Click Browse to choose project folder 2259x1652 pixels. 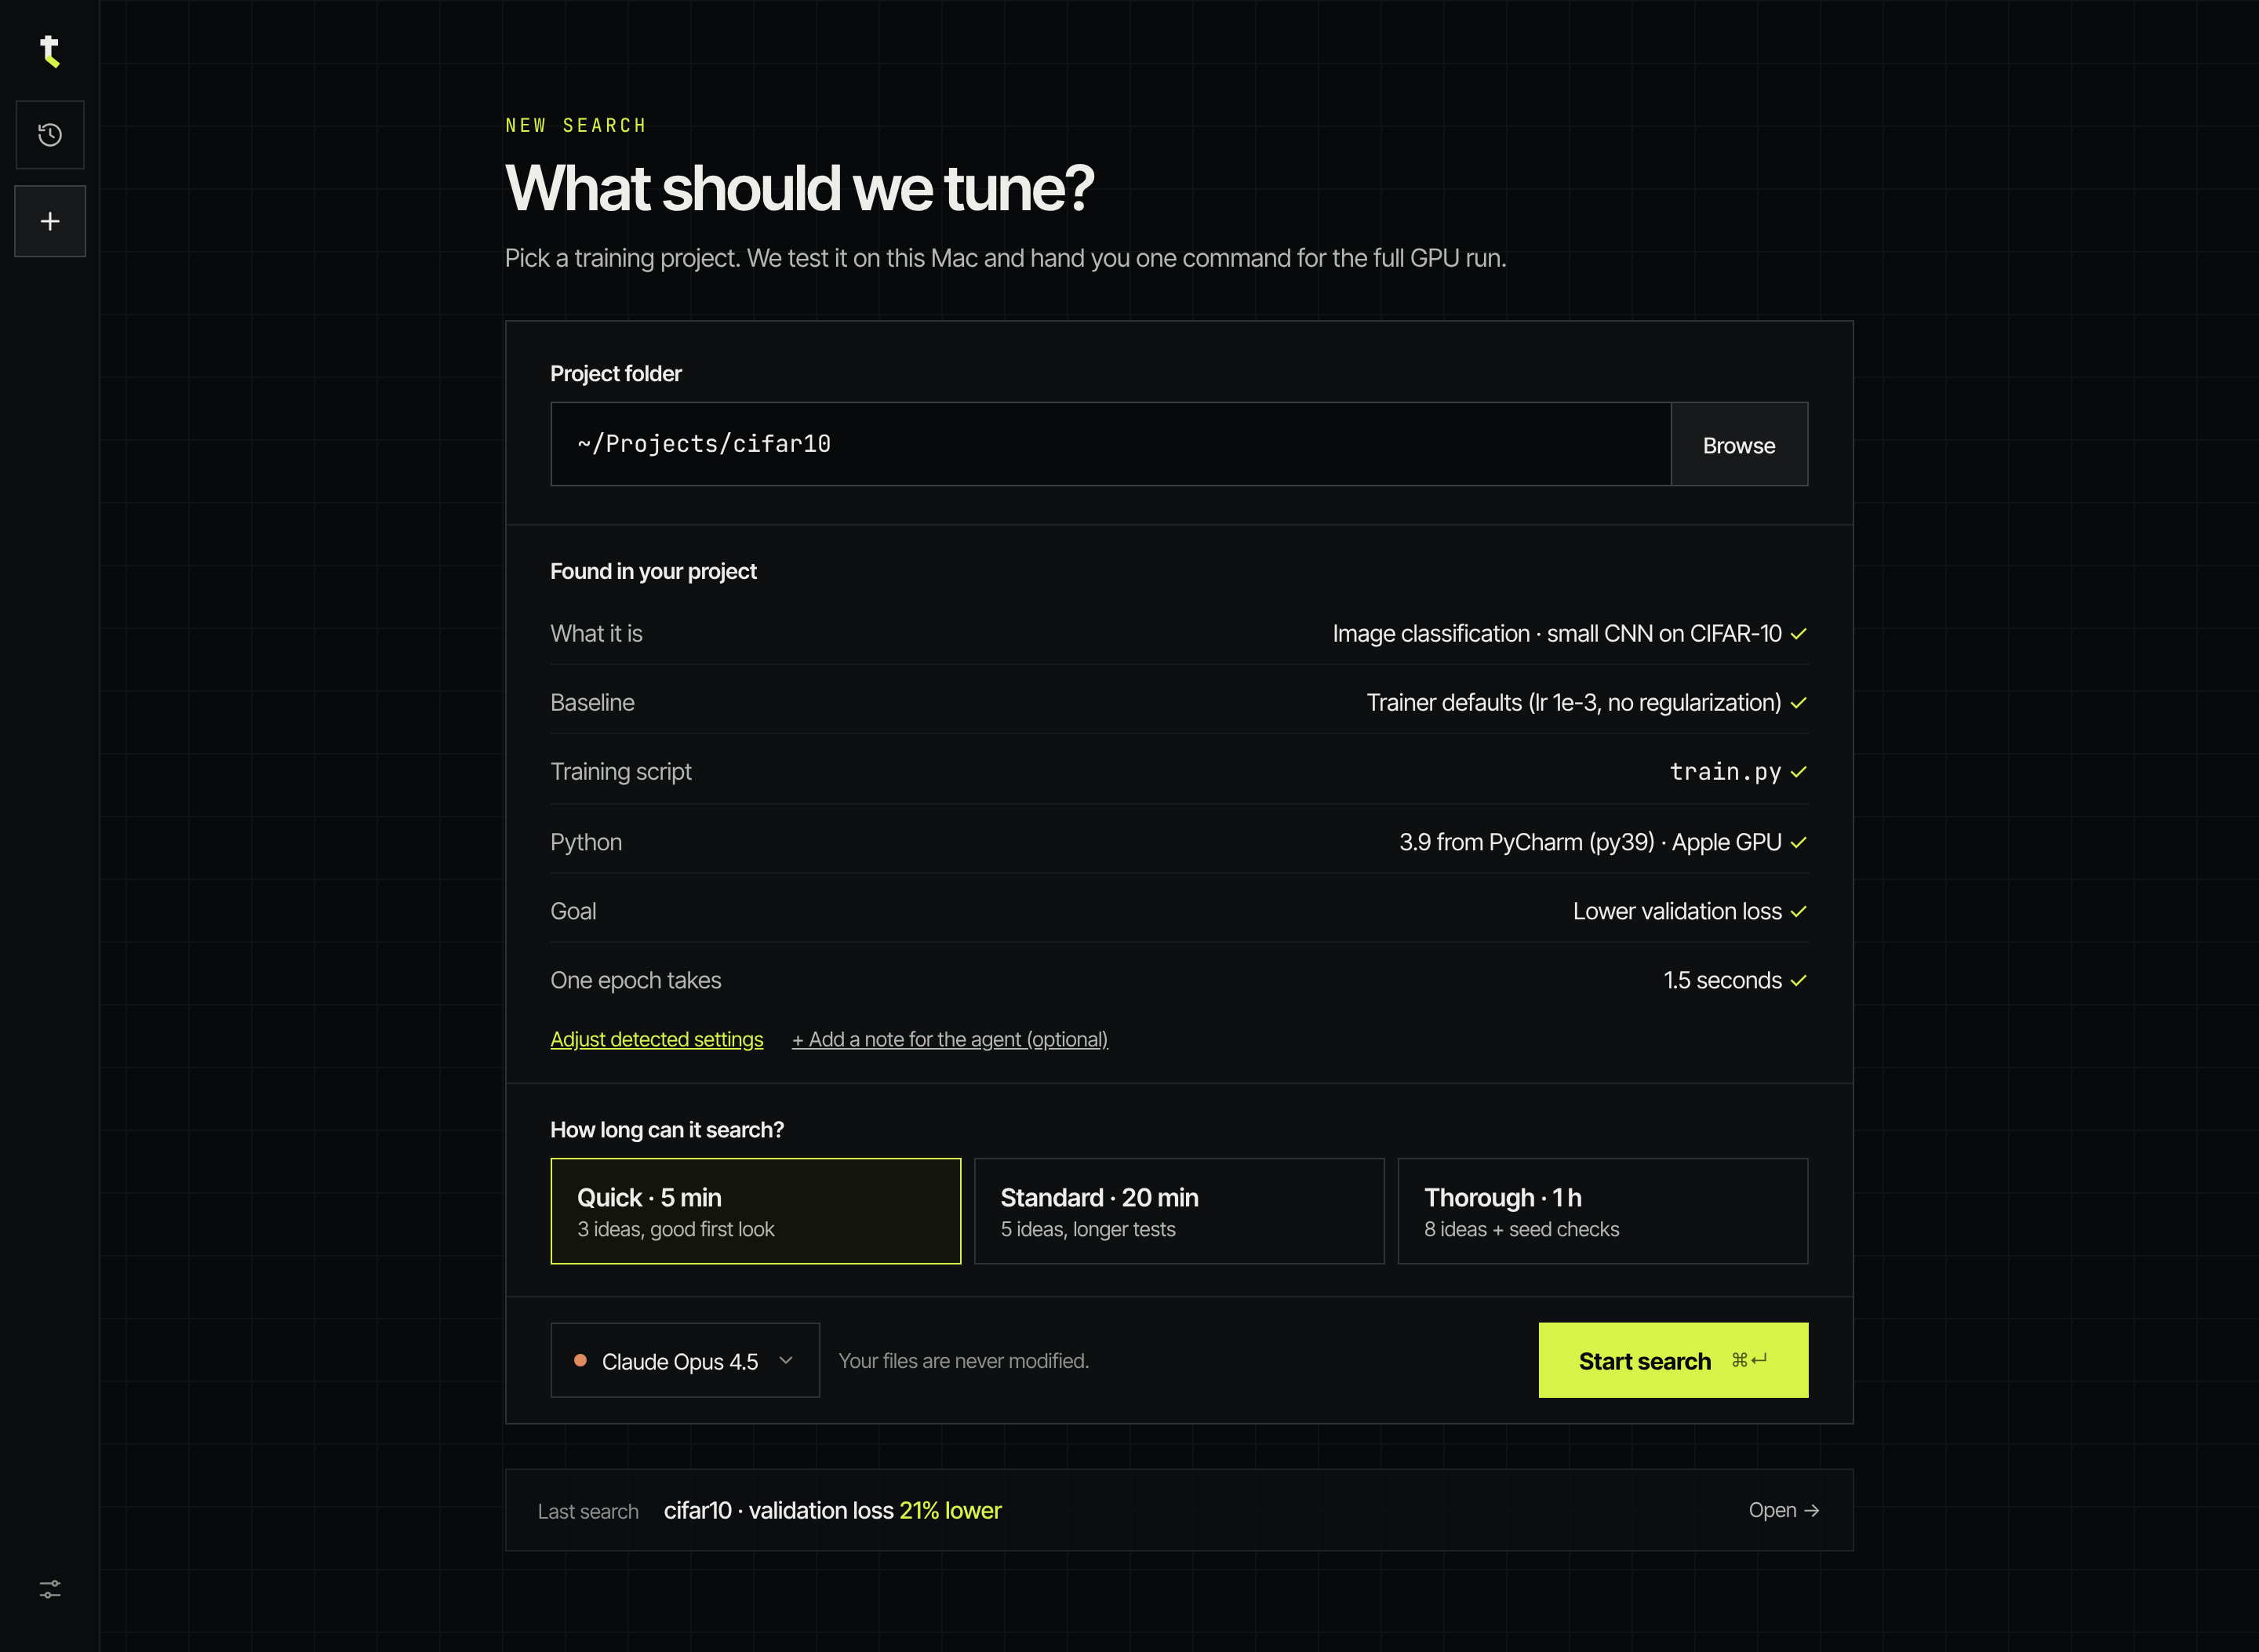[x=1739, y=445]
